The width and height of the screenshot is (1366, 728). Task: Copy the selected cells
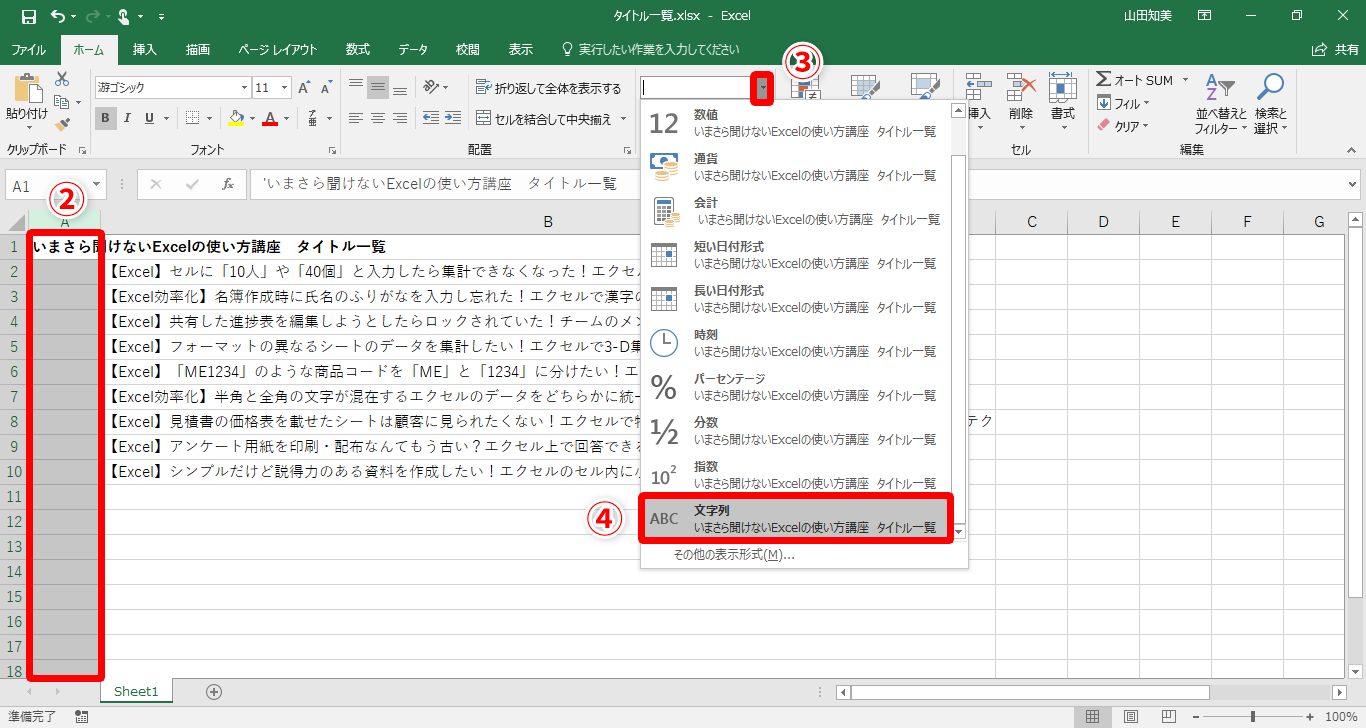click(62, 102)
